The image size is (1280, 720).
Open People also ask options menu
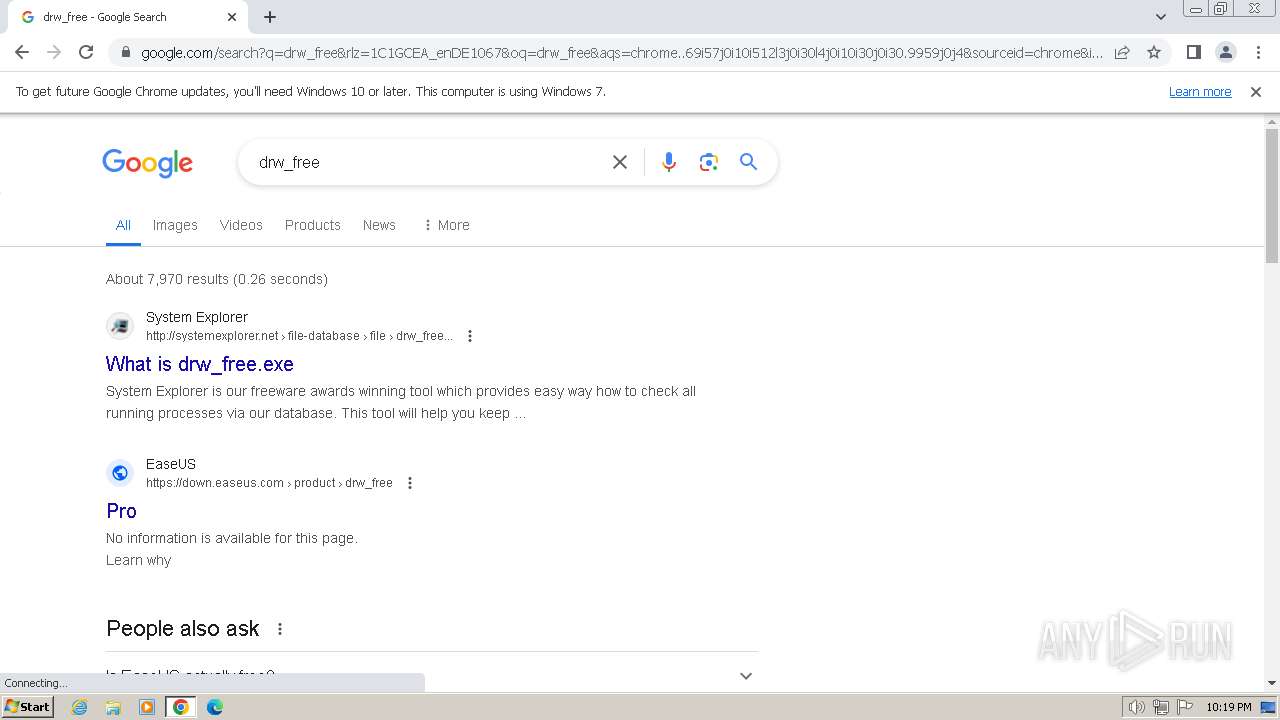(x=280, y=629)
